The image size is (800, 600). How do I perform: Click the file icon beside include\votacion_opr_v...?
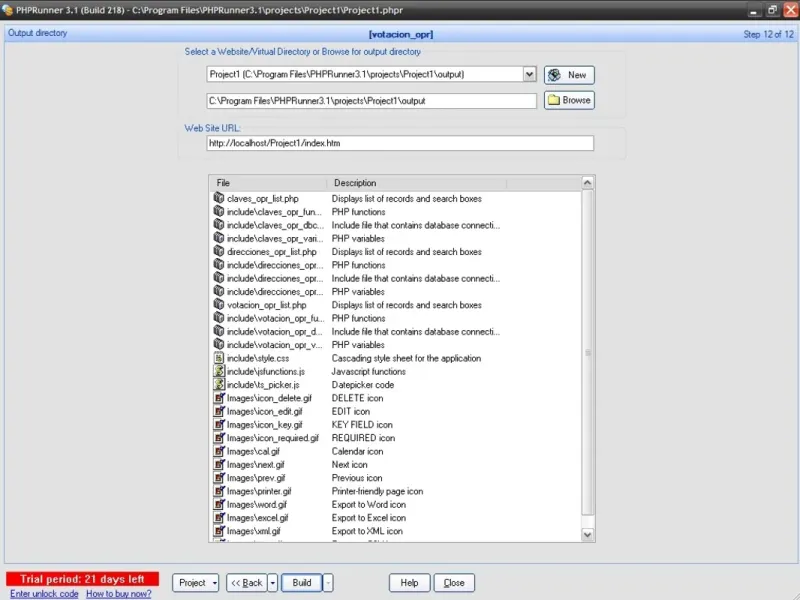coord(219,344)
